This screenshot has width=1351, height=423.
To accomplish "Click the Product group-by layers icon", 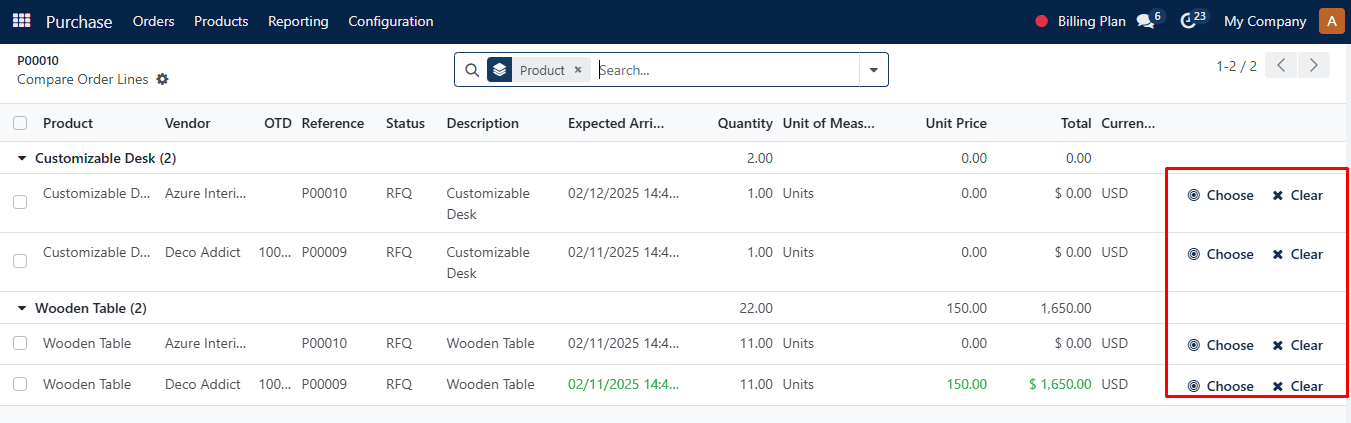I will tap(500, 70).
